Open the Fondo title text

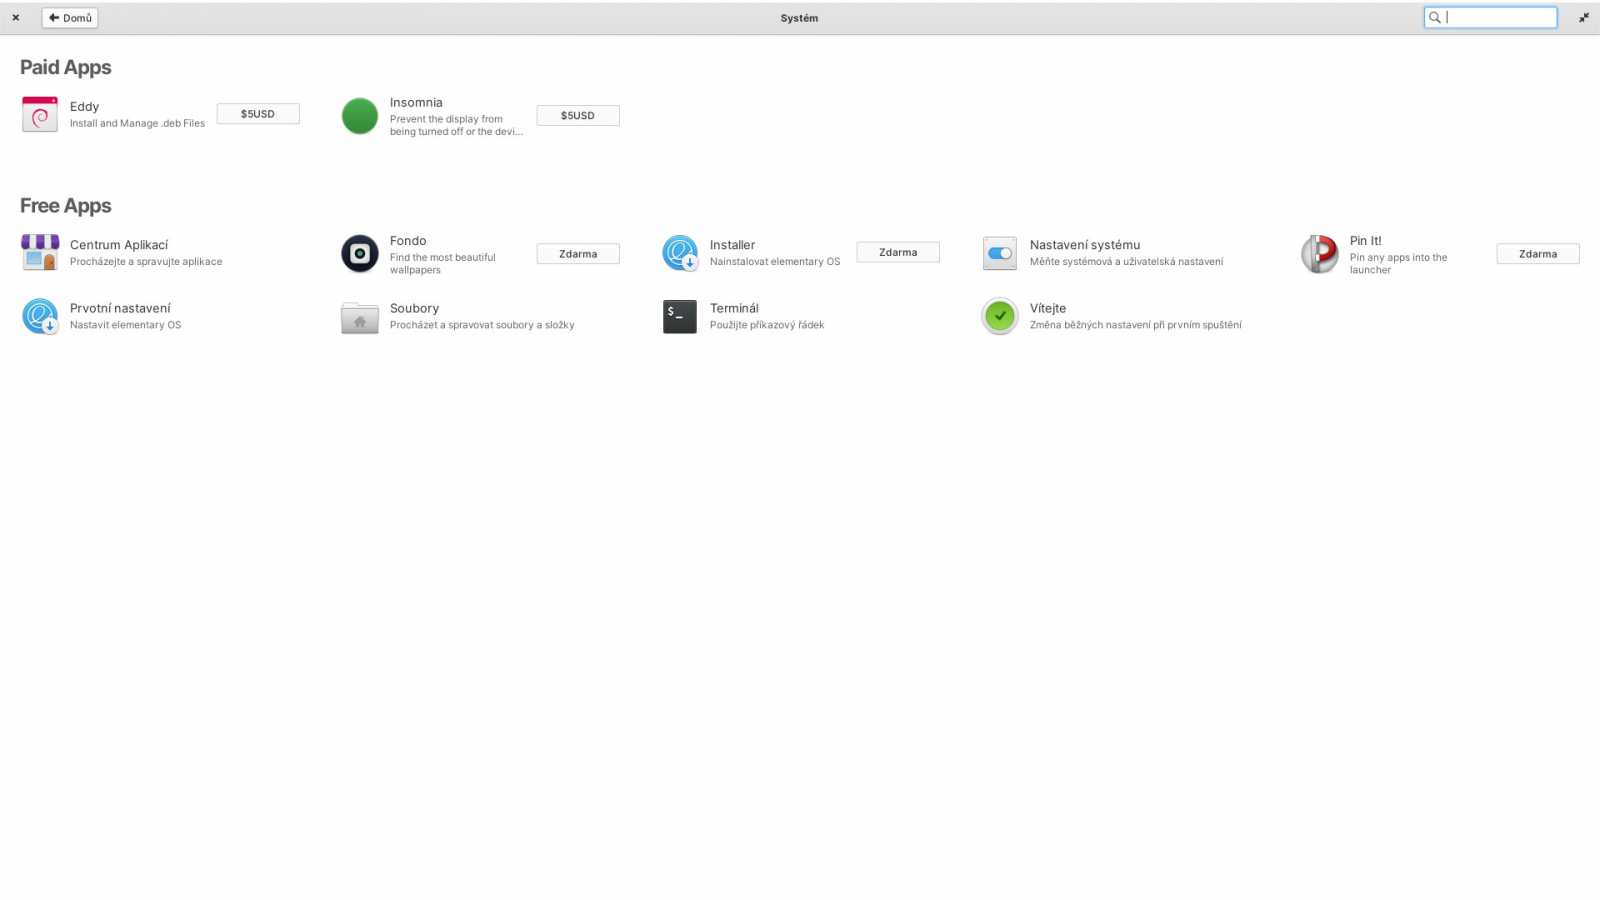coord(408,240)
